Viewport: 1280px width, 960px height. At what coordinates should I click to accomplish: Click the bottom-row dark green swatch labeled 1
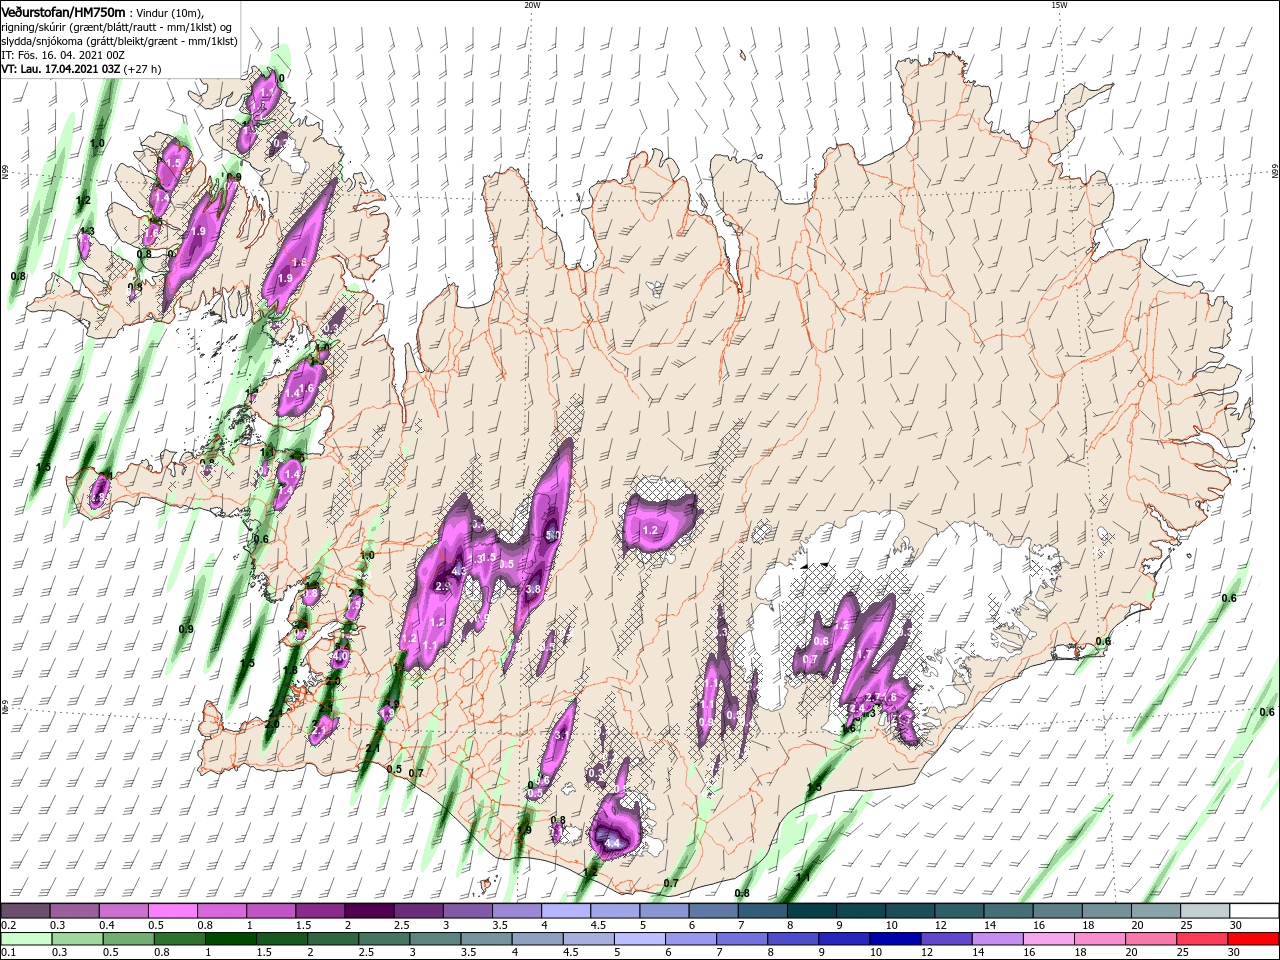232,939
